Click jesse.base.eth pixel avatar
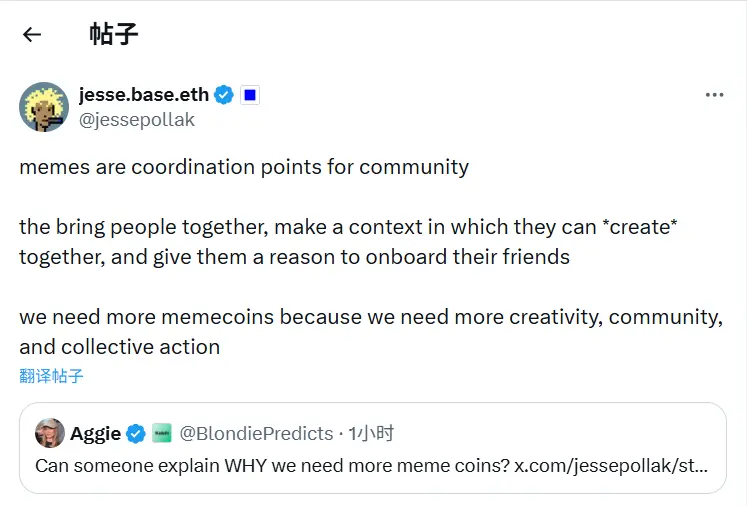The width and height of the screenshot is (747, 506). [44, 107]
